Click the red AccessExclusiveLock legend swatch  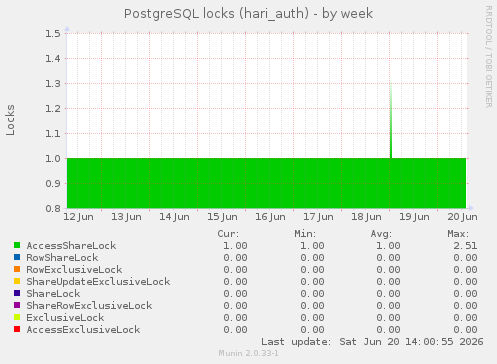pos(17,329)
